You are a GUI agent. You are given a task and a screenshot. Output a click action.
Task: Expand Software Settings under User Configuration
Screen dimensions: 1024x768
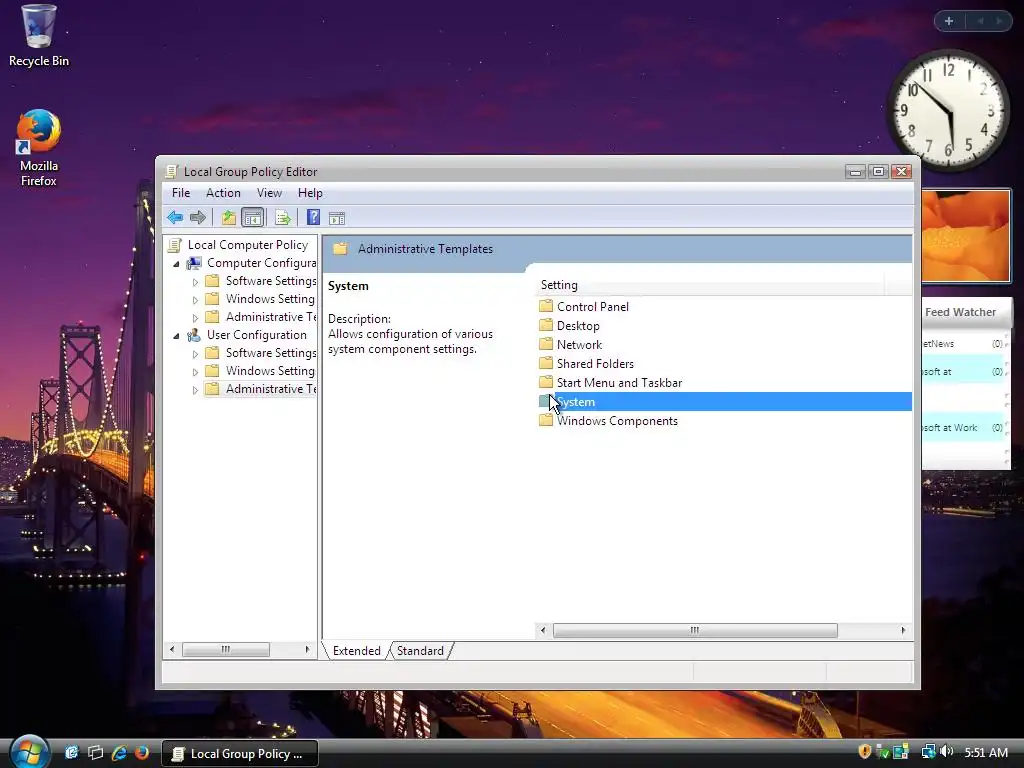point(195,354)
